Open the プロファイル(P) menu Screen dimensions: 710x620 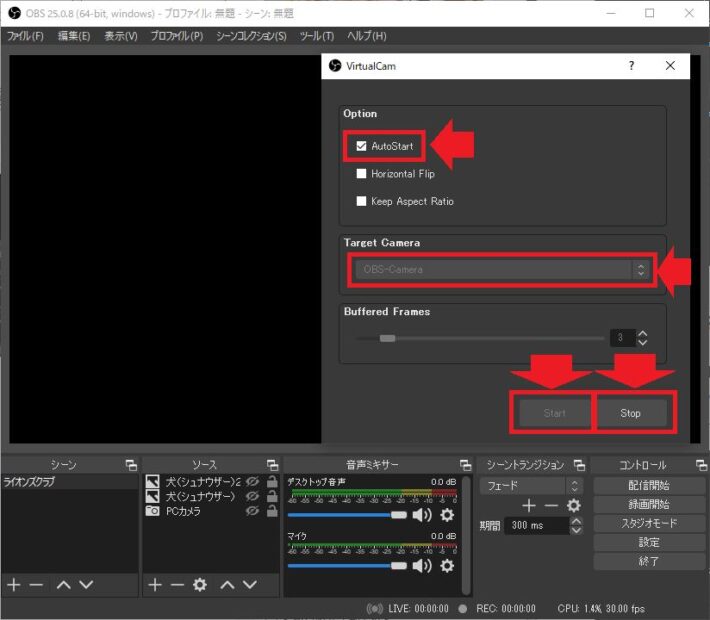tap(177, 36)
